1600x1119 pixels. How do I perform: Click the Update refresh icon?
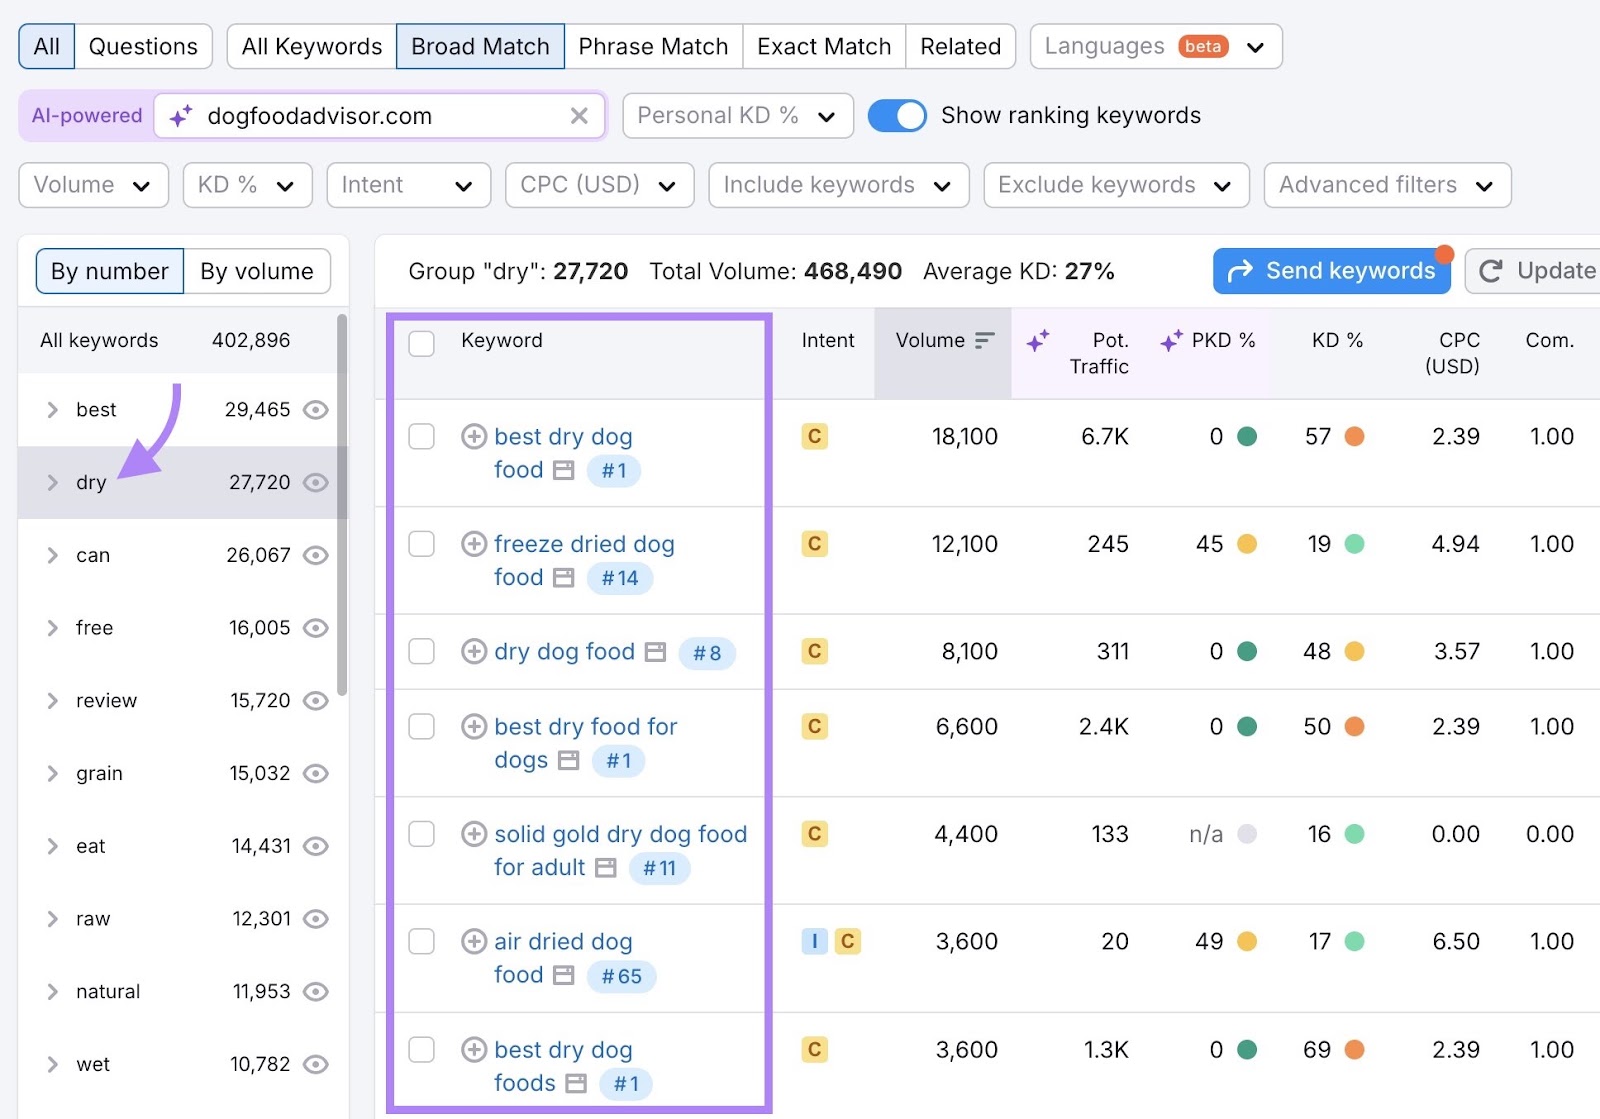click(x=1492, y=270)
